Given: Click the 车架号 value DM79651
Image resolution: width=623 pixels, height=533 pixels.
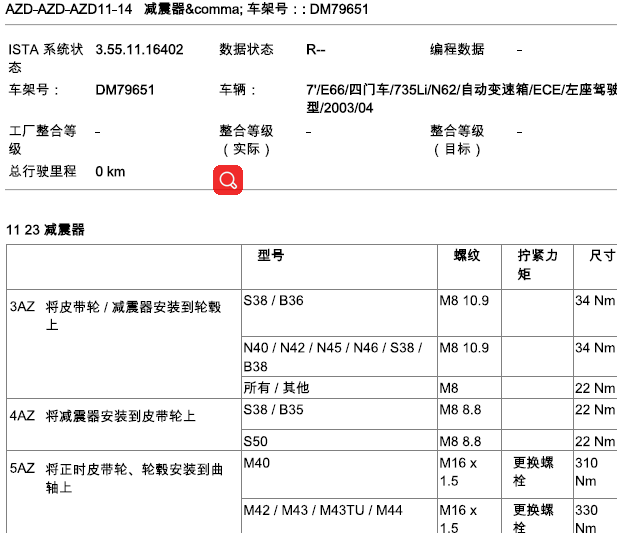Looking at the screenshot, I should (125, 90).
